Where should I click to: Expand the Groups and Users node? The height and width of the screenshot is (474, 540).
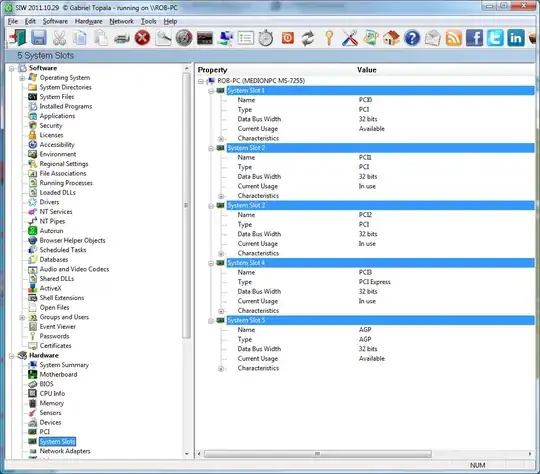coord(22,317)
